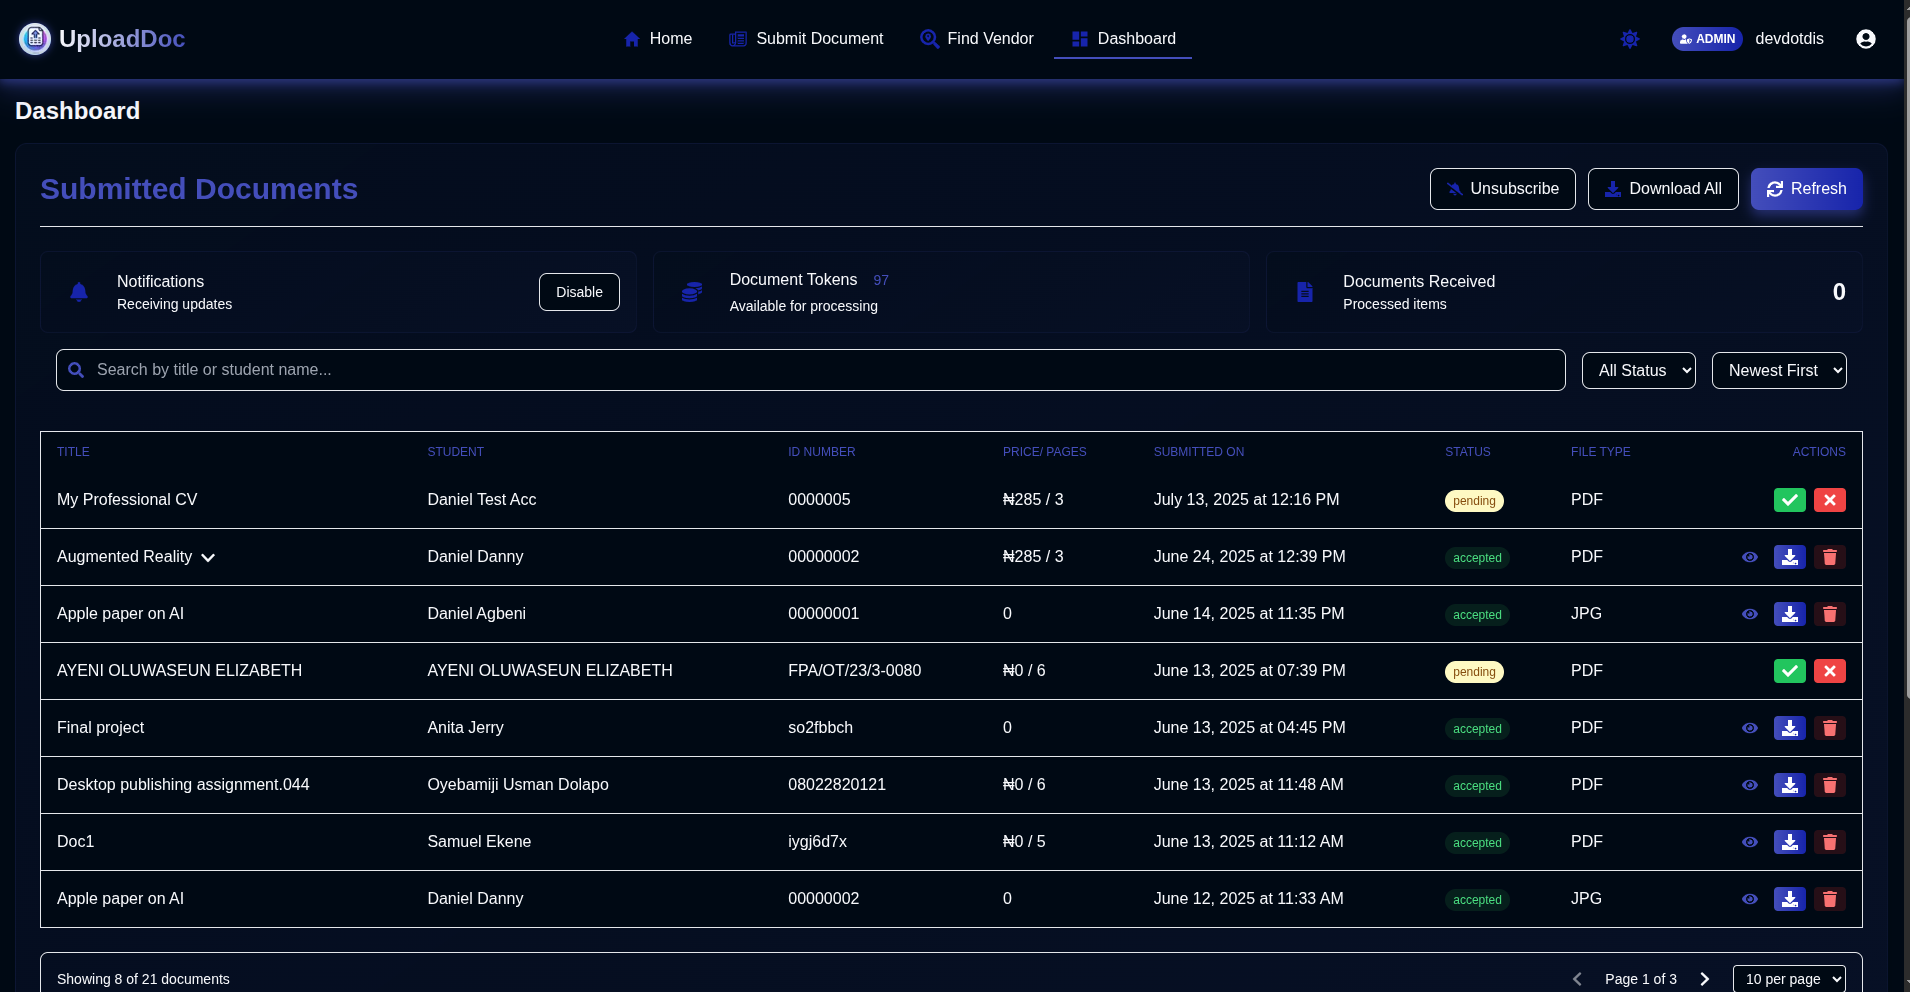Click the notifications bell icon
Image resolution: width=1910 pixels, height=992 pixels.
point(79,292)
